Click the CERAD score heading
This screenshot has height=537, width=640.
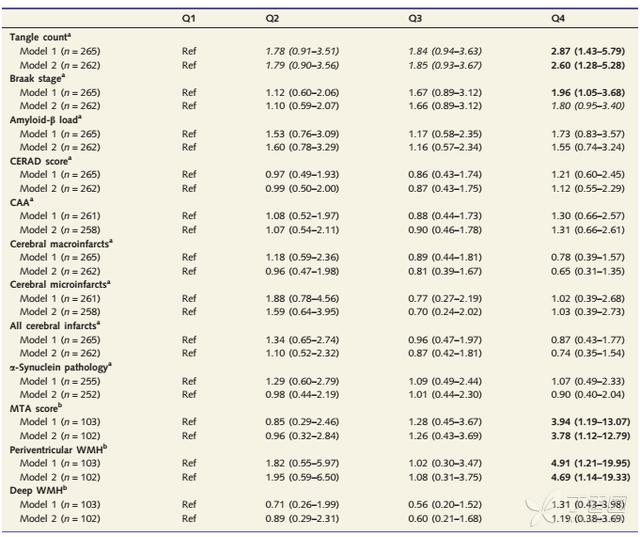(x=40, y=161)
